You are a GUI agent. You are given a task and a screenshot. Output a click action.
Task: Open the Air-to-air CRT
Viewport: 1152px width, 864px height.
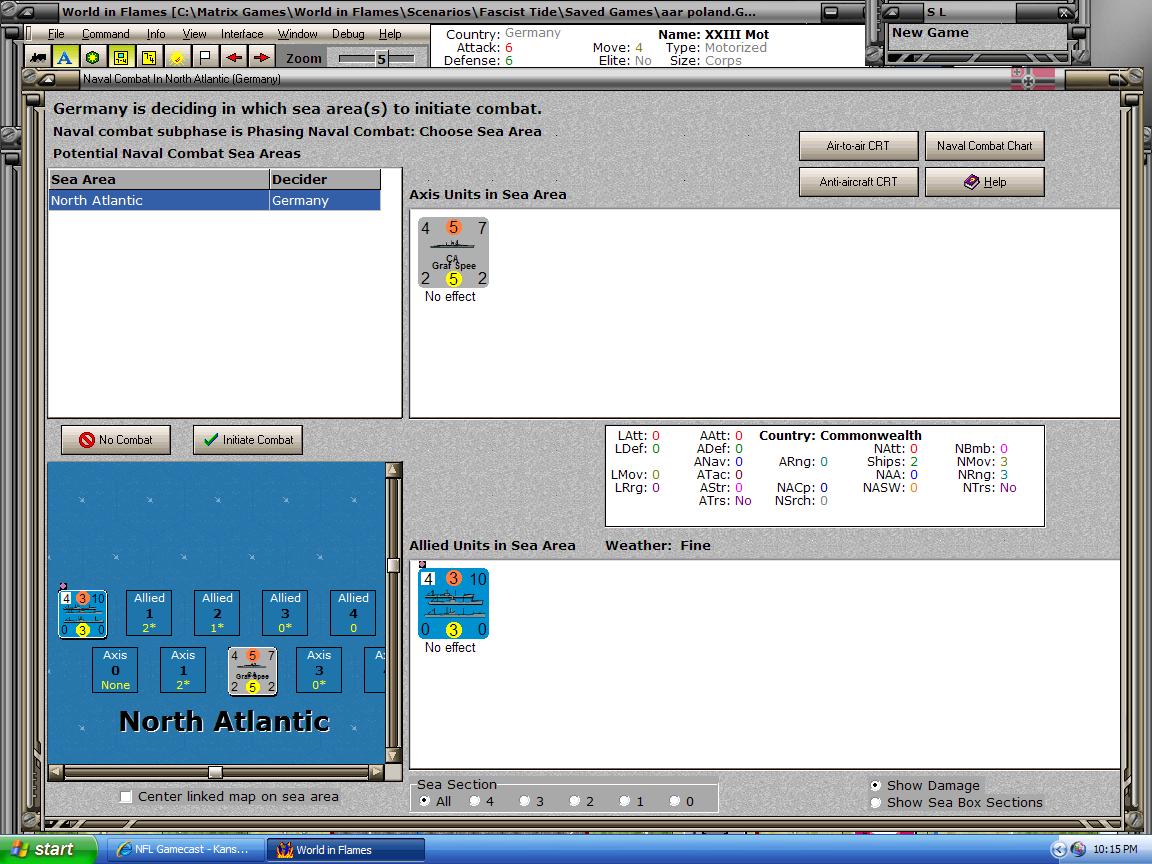[858, 145]
